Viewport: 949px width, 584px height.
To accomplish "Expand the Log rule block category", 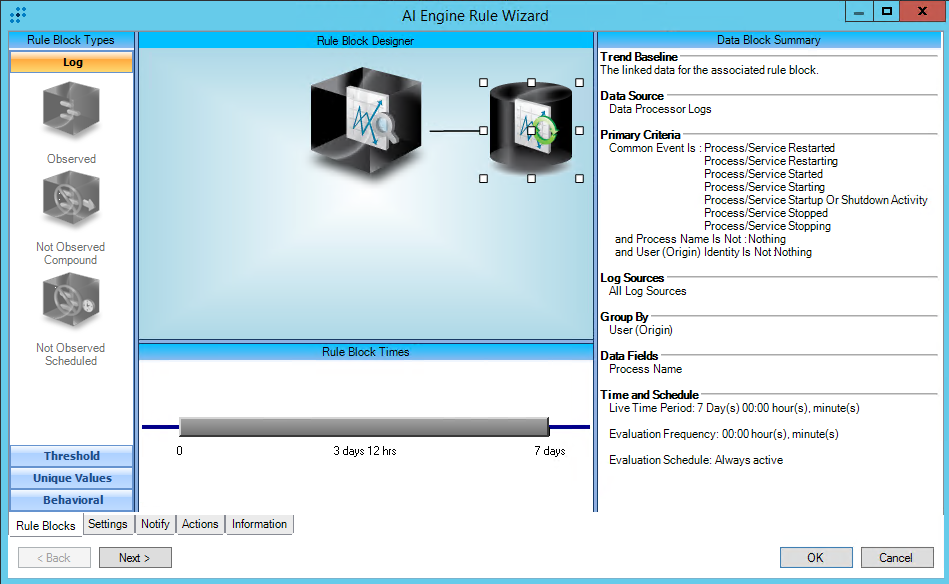I will point(71,62).
